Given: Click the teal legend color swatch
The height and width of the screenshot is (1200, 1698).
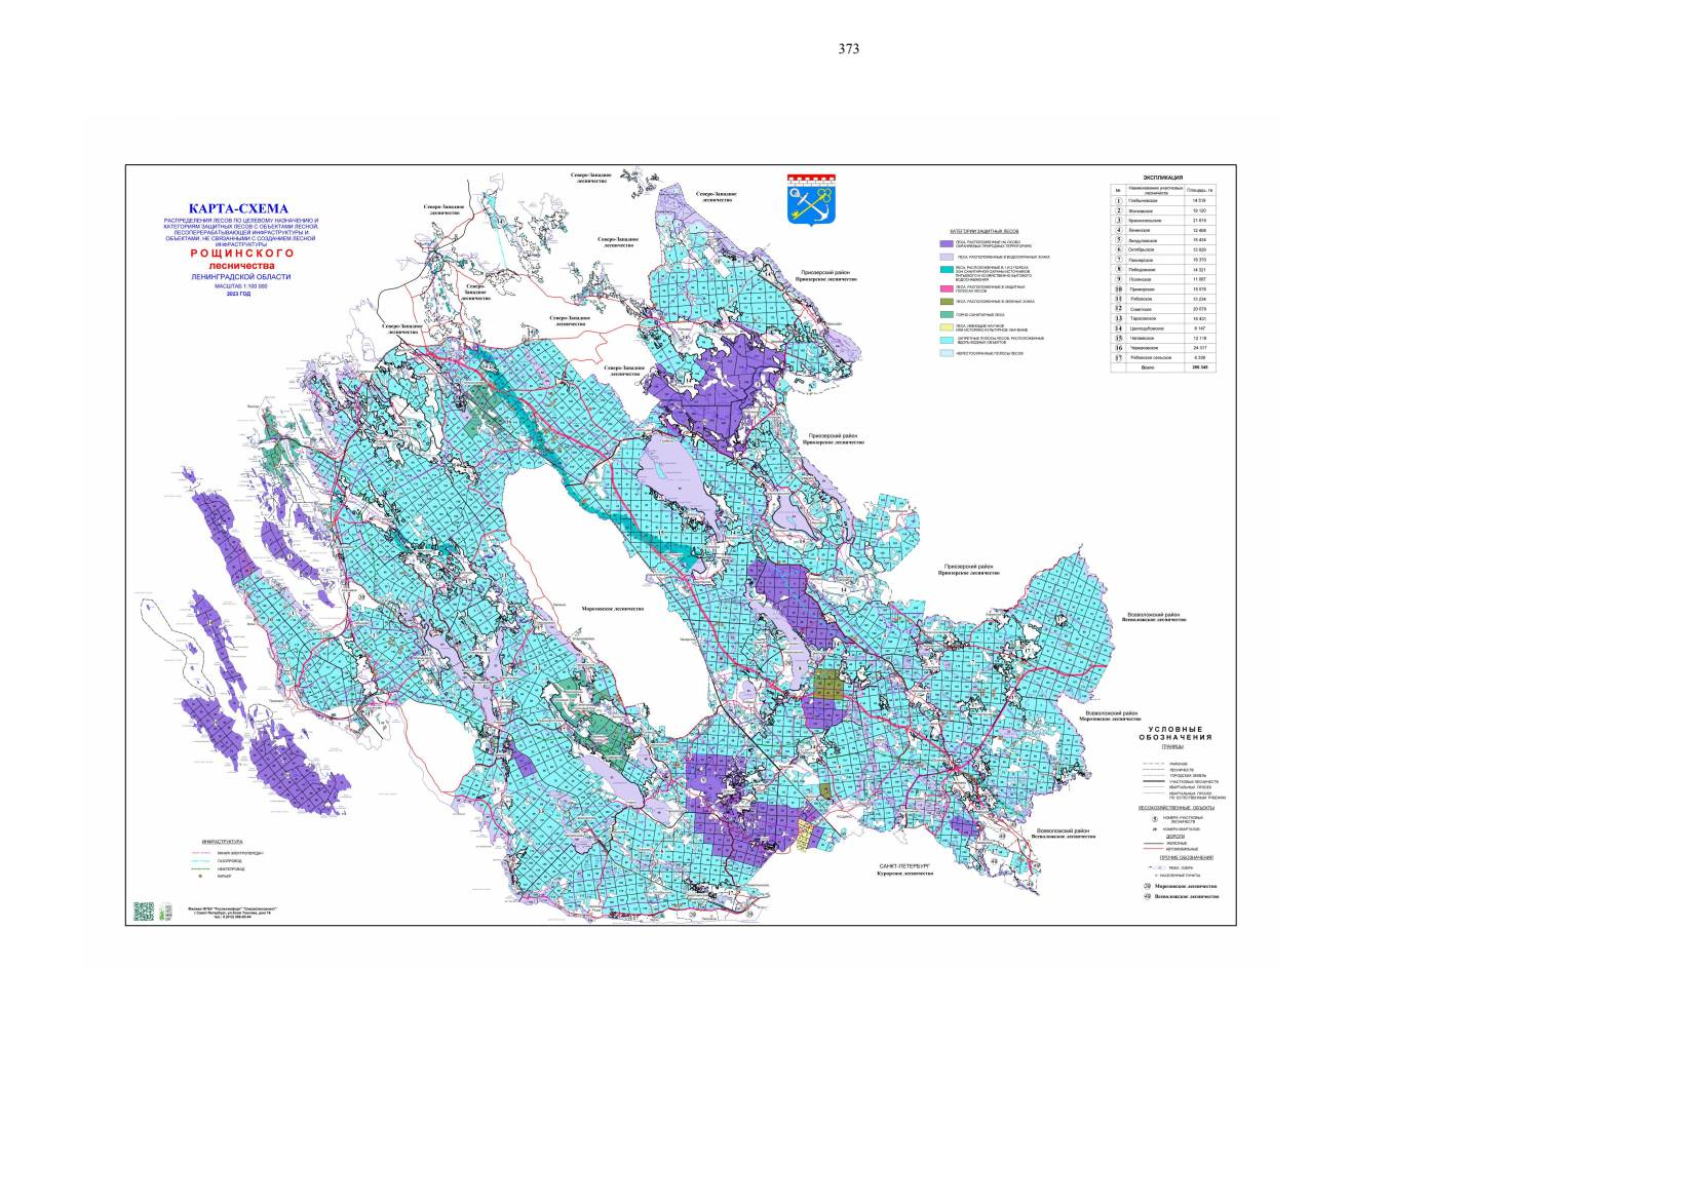Looking at the screenshot, I should coord(946,270).
